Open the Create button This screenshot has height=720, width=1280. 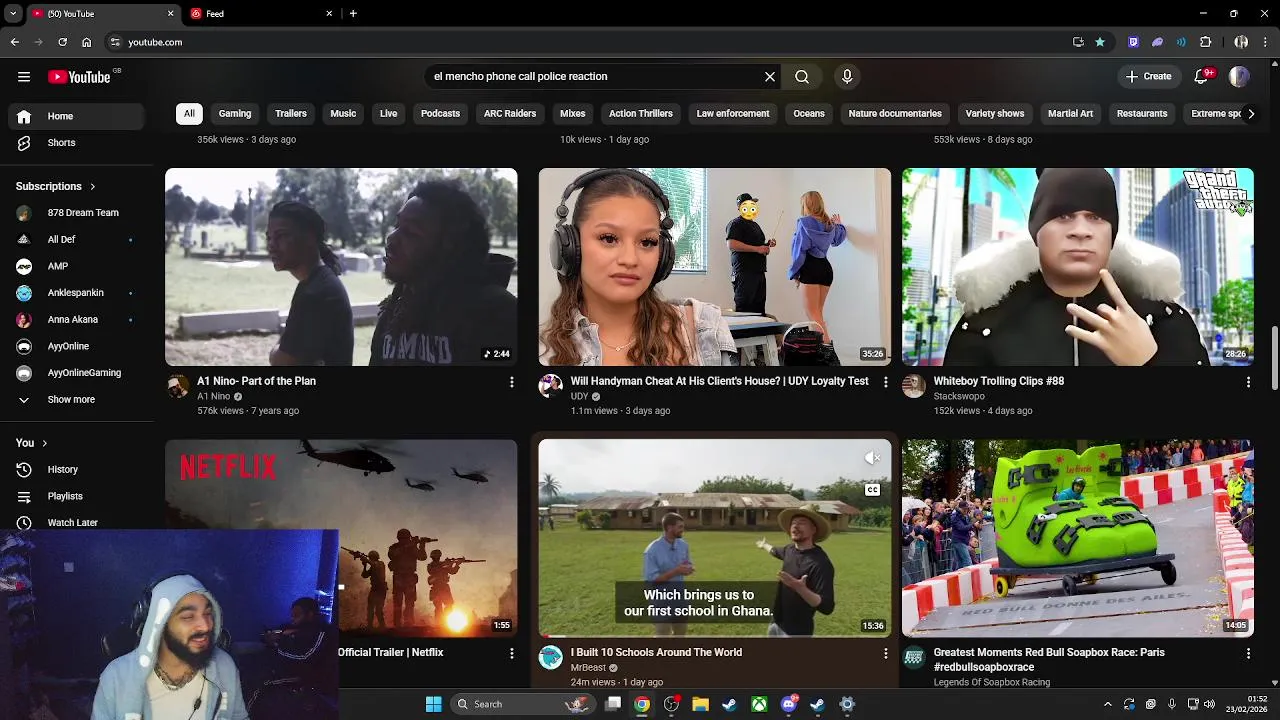coord(1148,76)
